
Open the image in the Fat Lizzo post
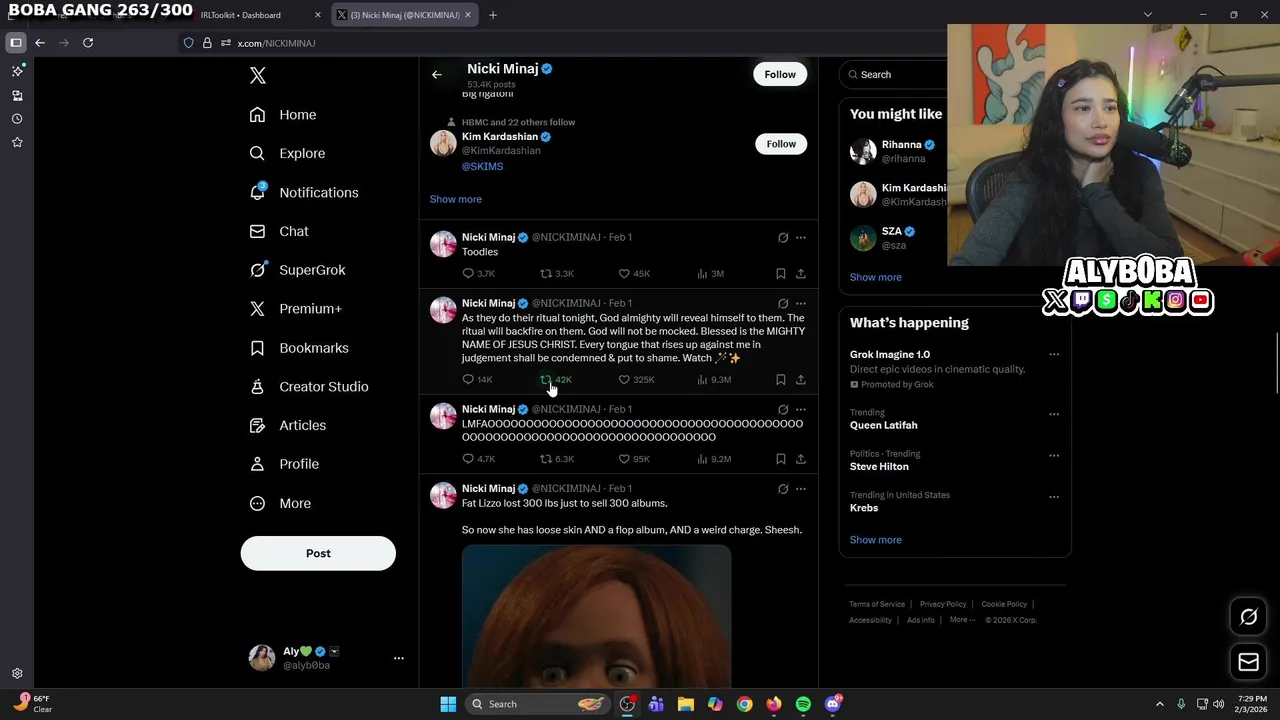[x=597, y=616]
